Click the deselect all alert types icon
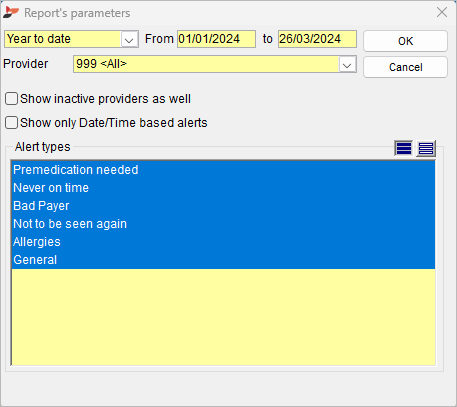This screenshot has width=457, height=407. pyautogui.click(x=426, y=148)
